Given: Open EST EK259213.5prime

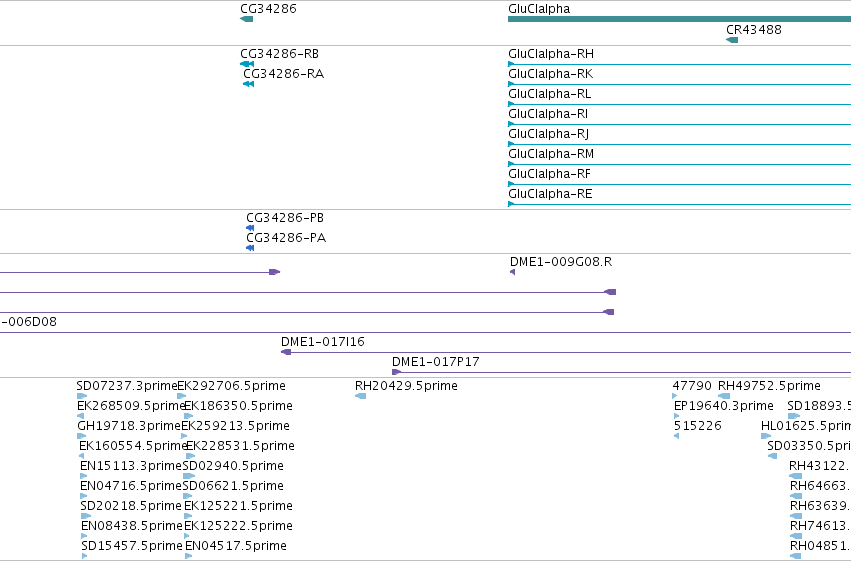Looking at the screenshot, I should click(x=235, y=426).
